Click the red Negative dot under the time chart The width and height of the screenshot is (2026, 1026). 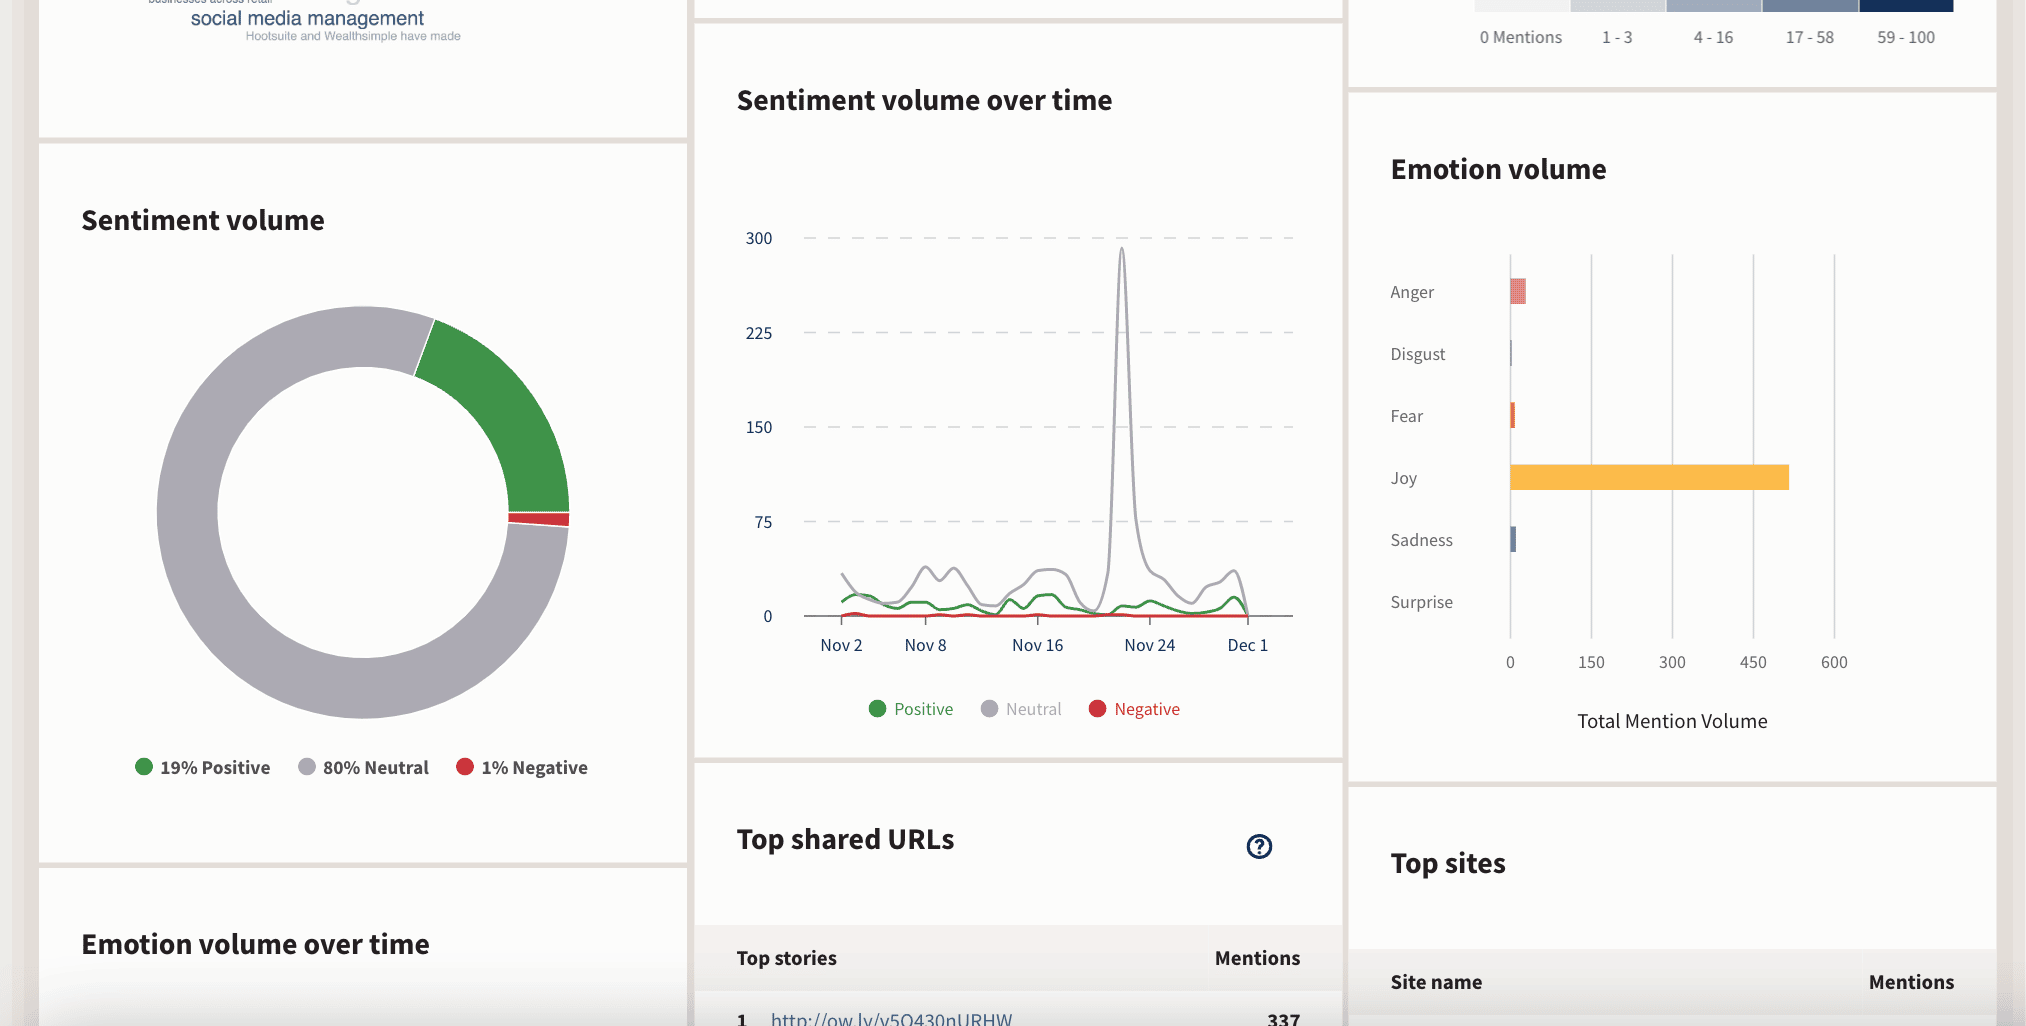pyautogui.click(x=1097, y=708)
